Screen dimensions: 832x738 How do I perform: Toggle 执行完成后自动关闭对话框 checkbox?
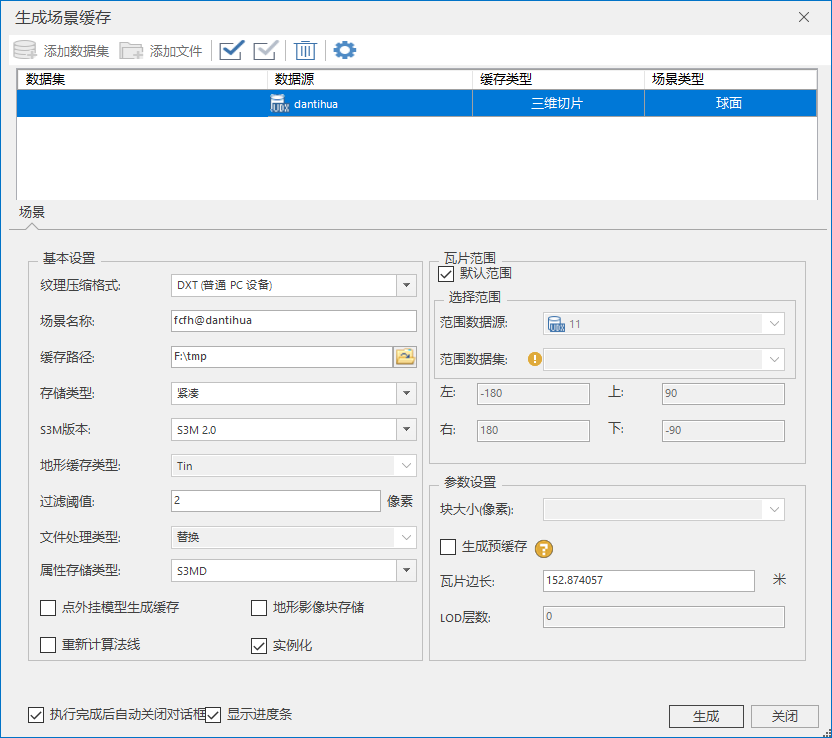point(36,715)
